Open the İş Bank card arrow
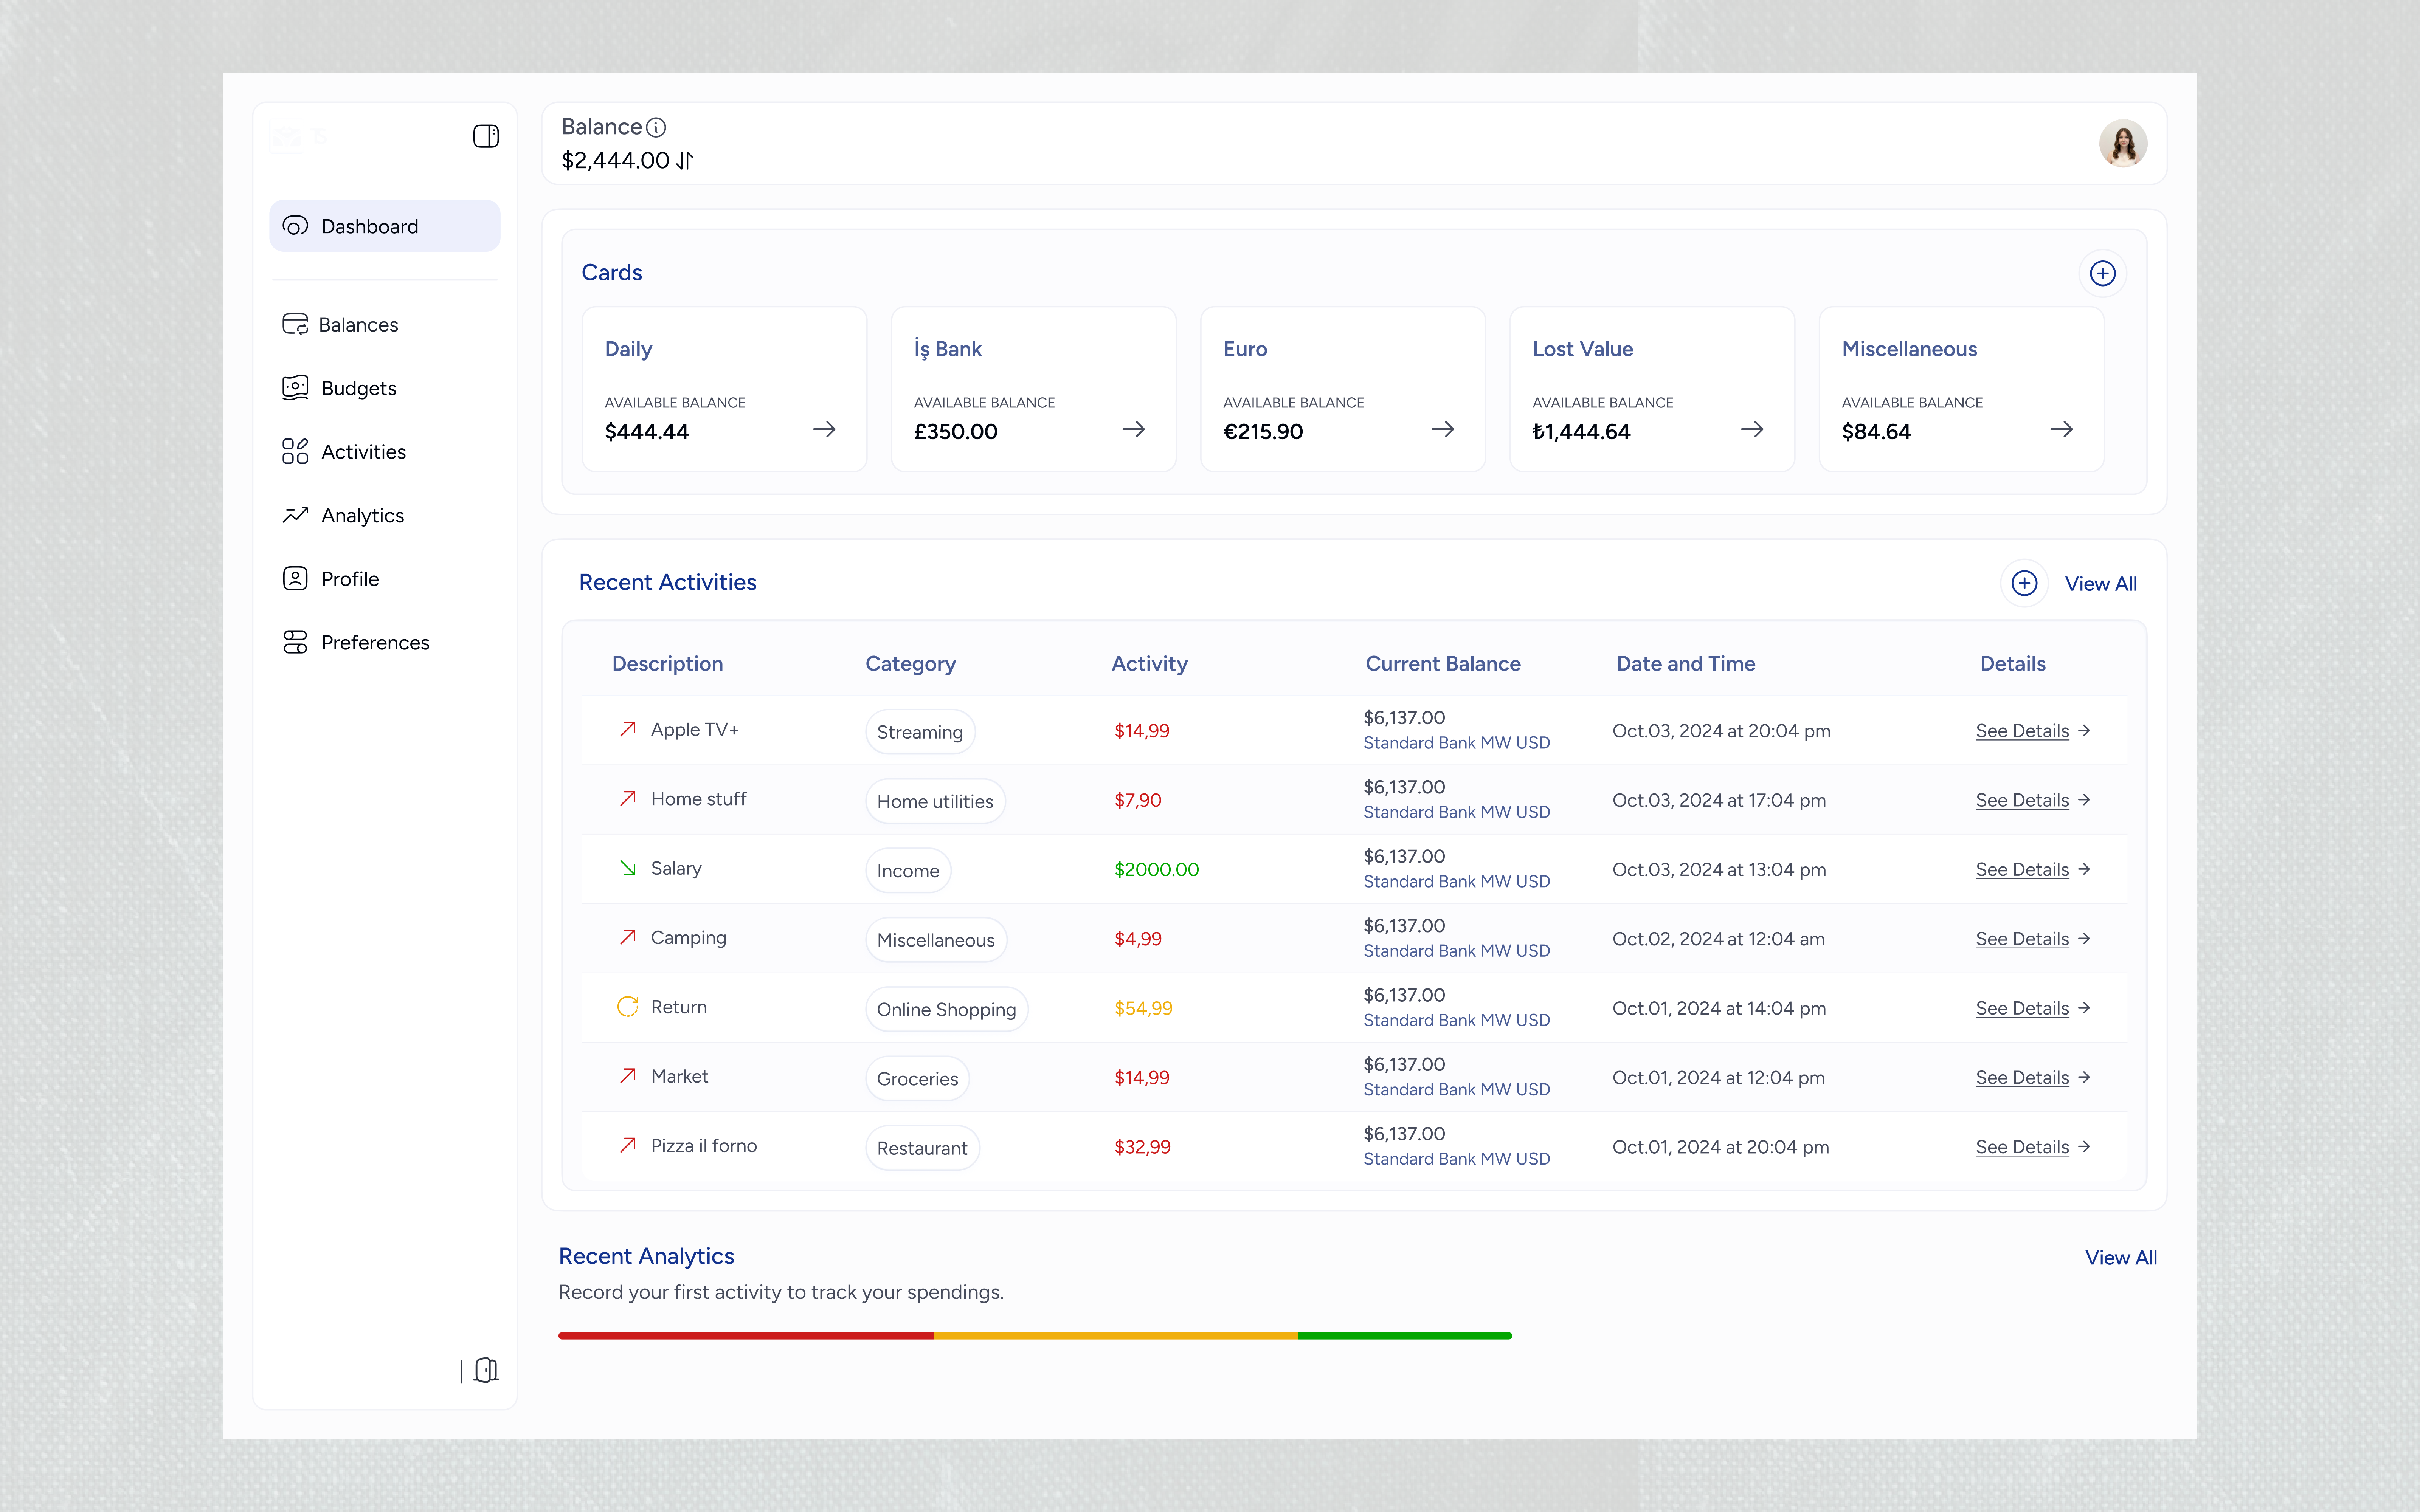The width and height of the screenshot is (2420, 1512). (x=1133, y=429)
